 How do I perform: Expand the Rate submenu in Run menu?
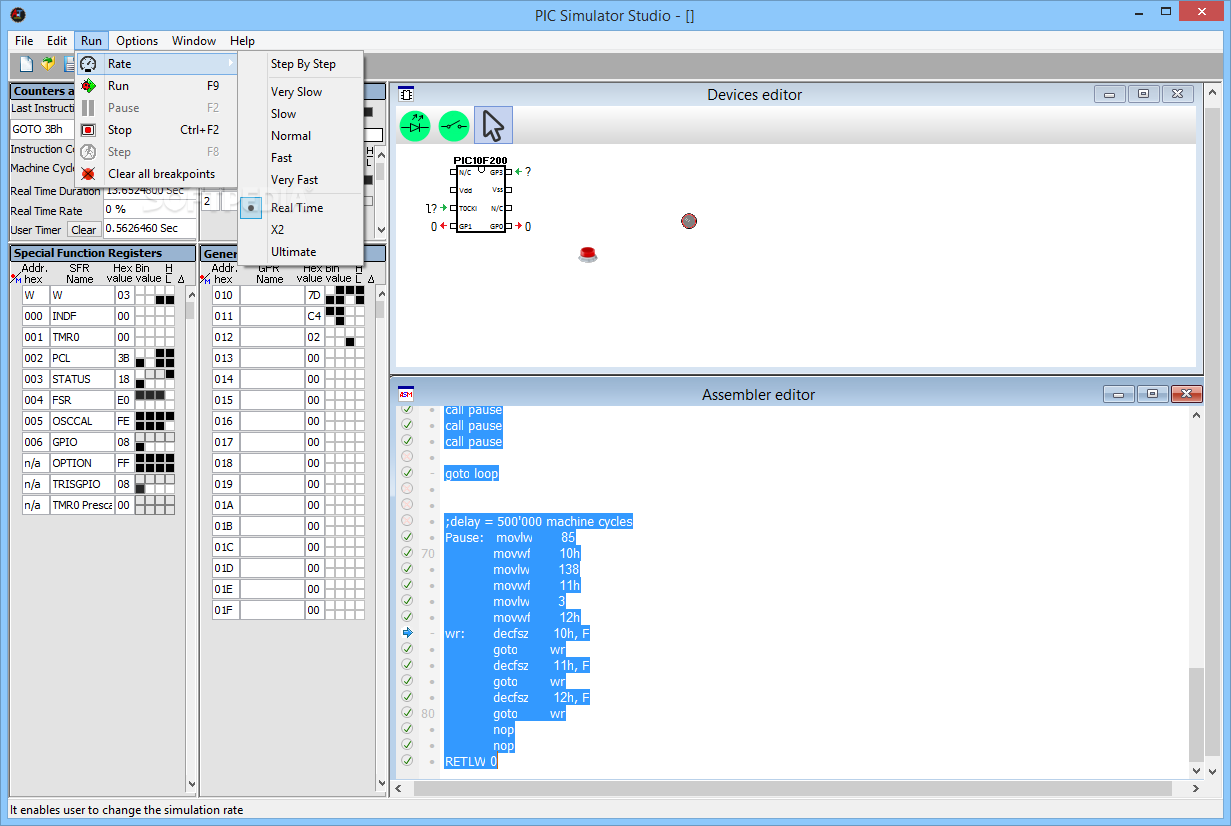tap(157, 64)
